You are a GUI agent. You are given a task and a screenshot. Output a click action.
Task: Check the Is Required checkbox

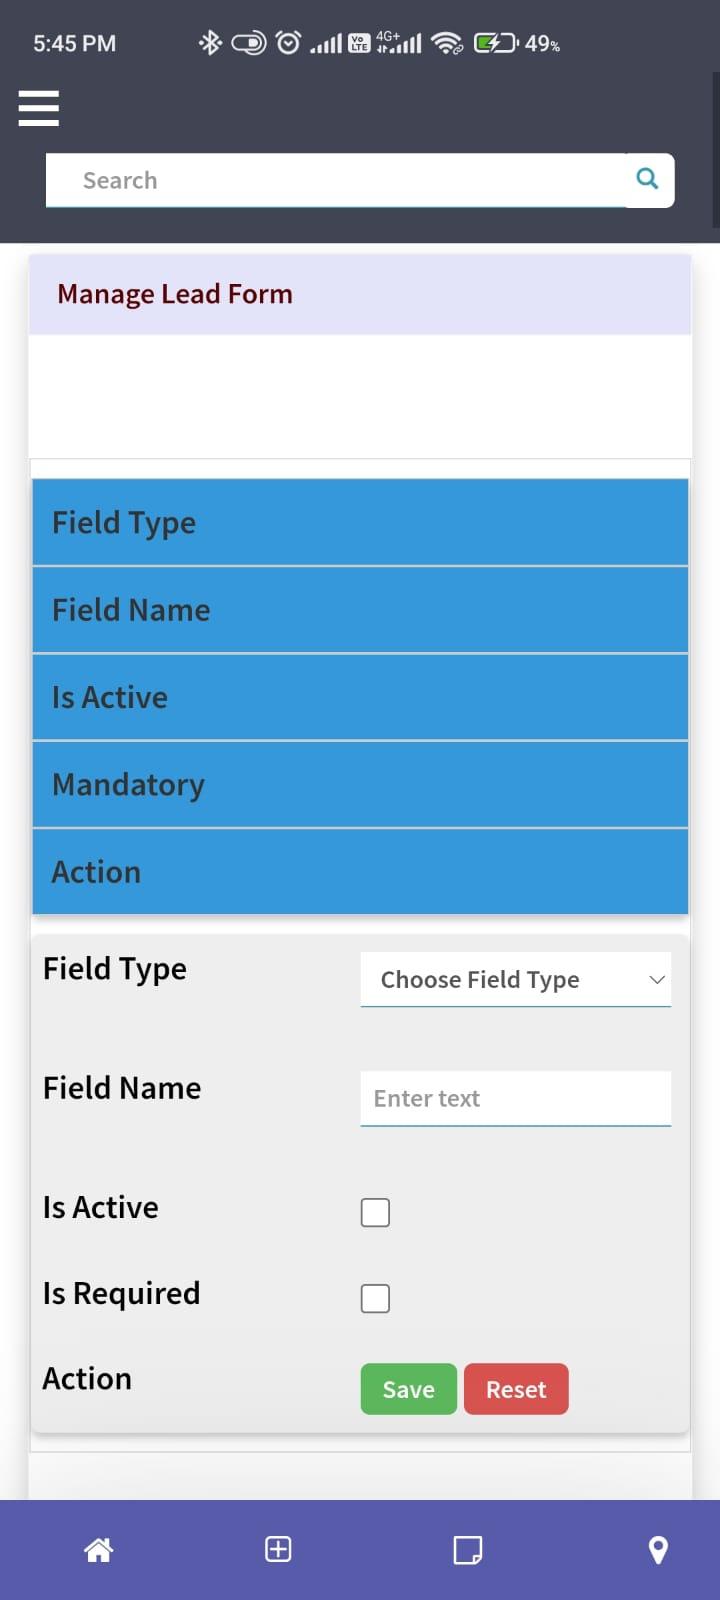click(375, 1298)
